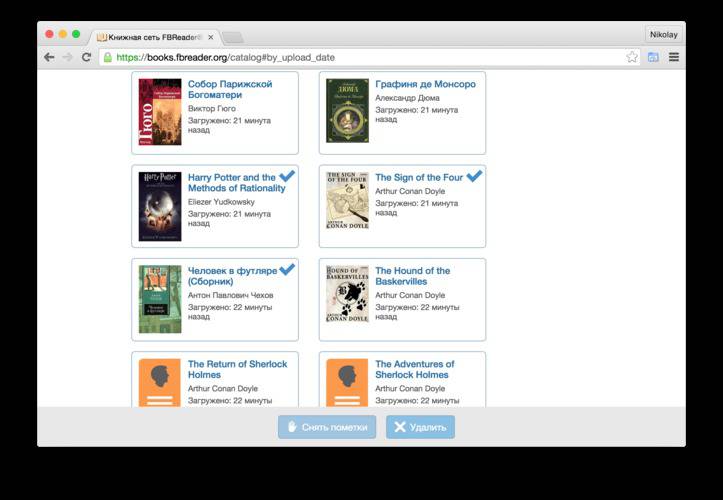Click upload time text under Графиня де Монсоро
The image size is (723, 500).
[416, 114]
